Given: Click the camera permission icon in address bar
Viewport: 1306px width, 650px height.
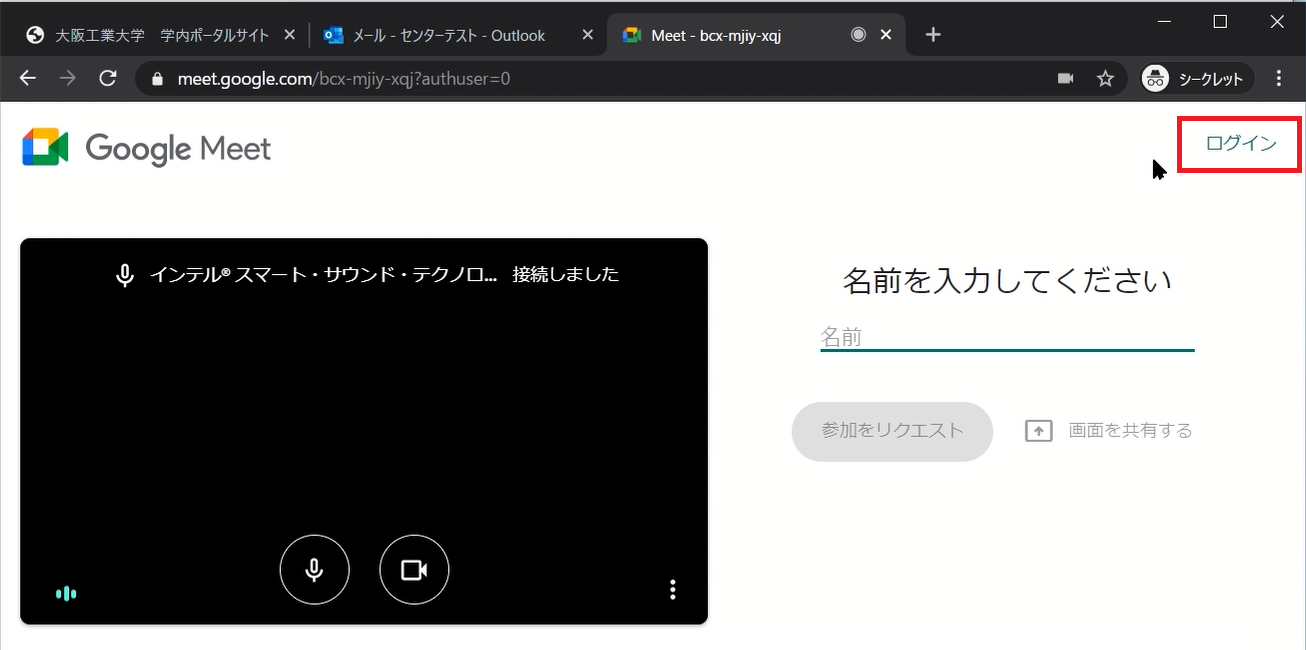Looking at the screenshot, I should [x=1066, y=78].
